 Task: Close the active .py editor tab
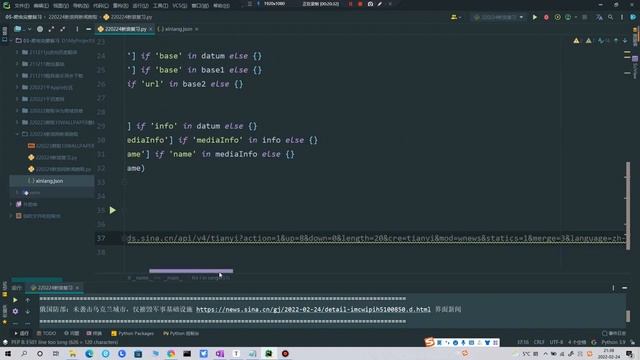pos(151,29)
